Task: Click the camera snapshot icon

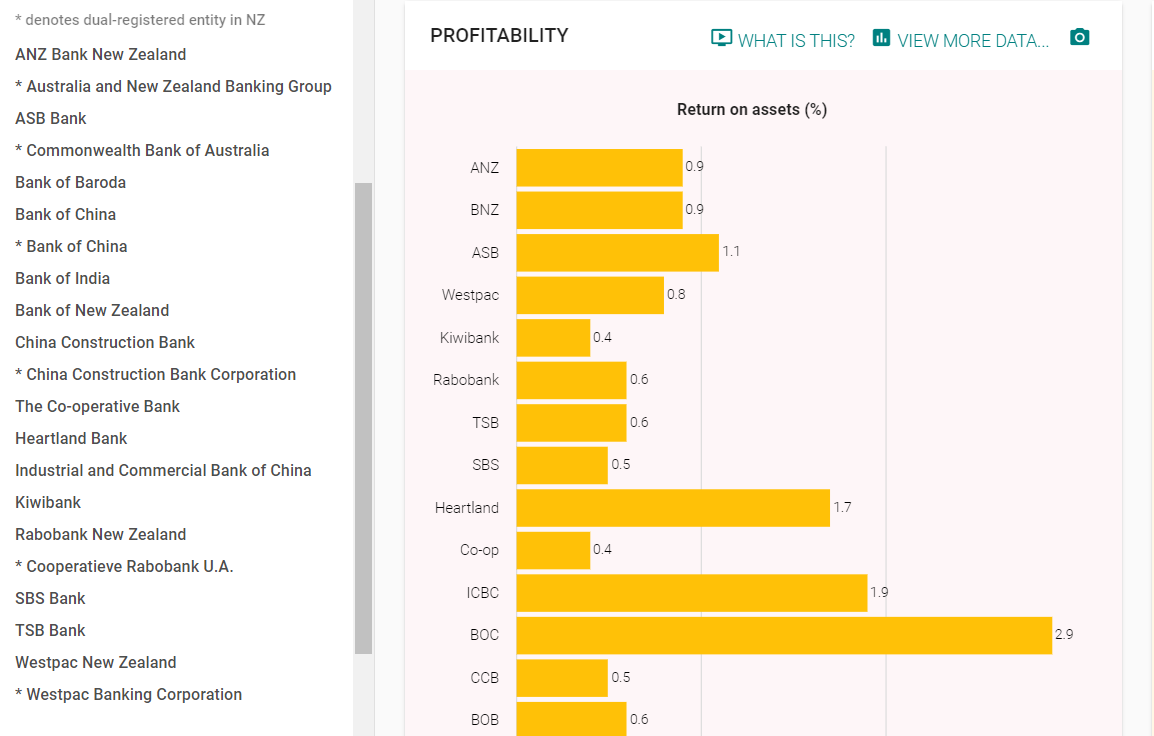Action: [x=1079, y=37]
